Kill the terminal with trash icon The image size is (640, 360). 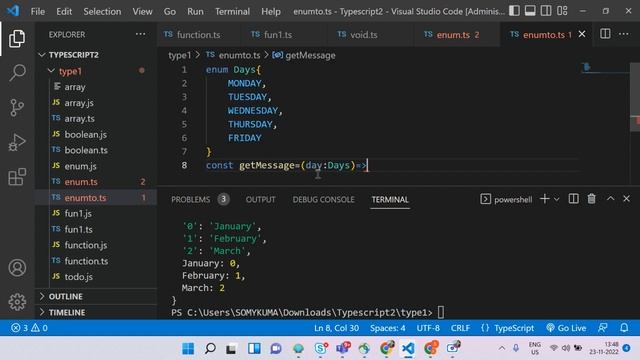pyautogui.click(x=591, y=199)
